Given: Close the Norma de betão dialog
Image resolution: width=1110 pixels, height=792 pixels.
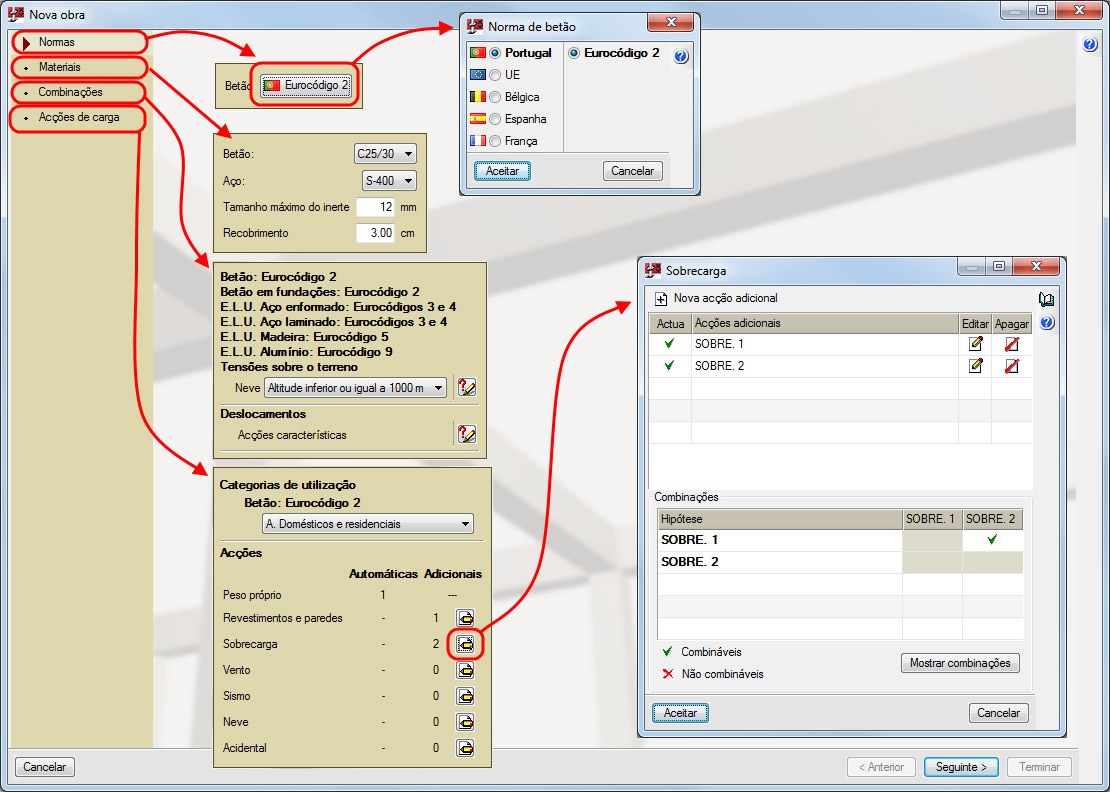Looking at the screenshot, I should tap(672, 23).
